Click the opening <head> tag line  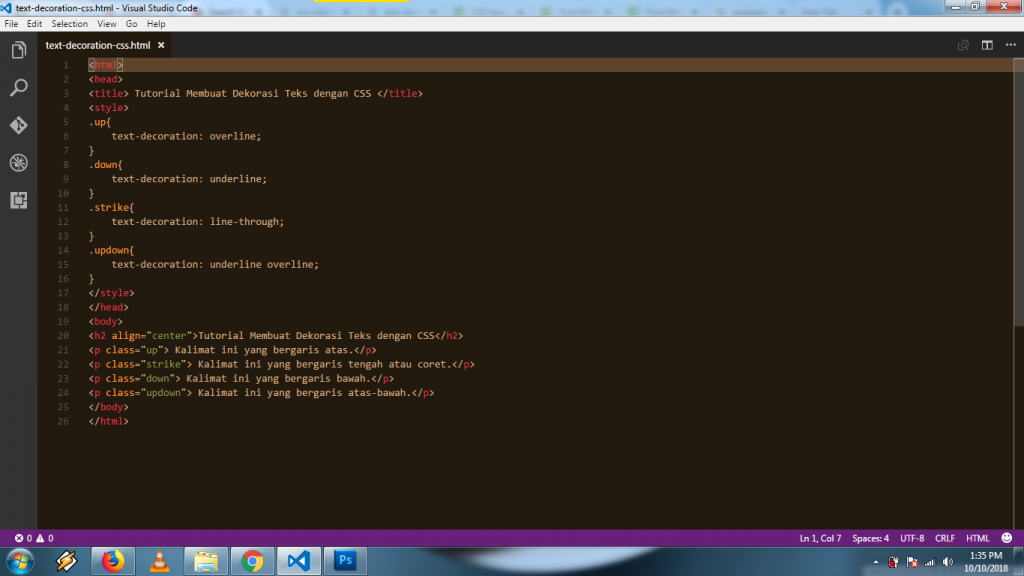pyautogui.click(x=105, y=79)
